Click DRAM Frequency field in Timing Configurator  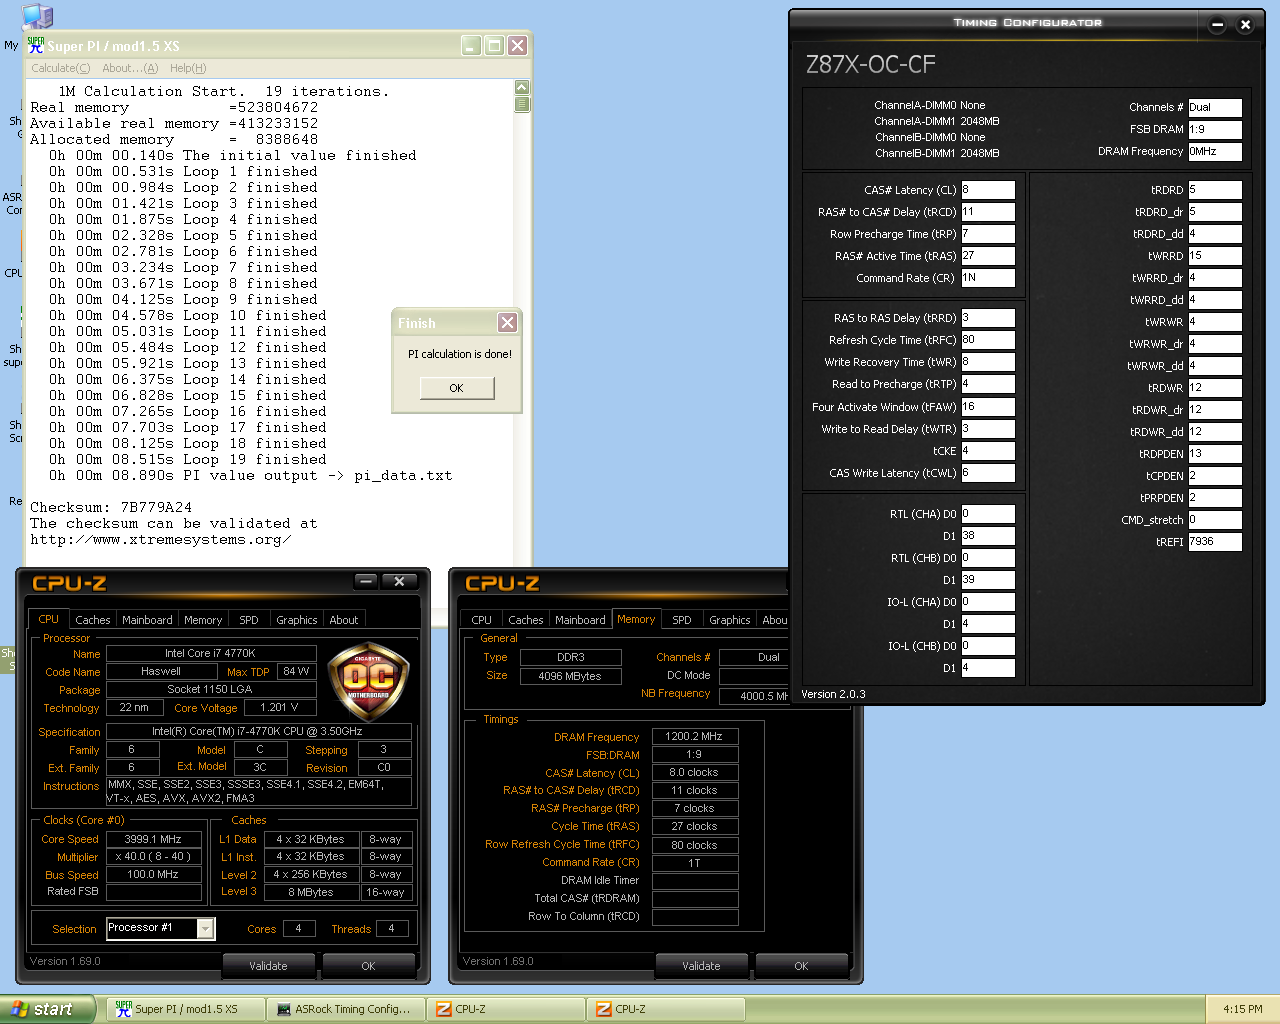pyautogui.click(x=1215, y=151)
